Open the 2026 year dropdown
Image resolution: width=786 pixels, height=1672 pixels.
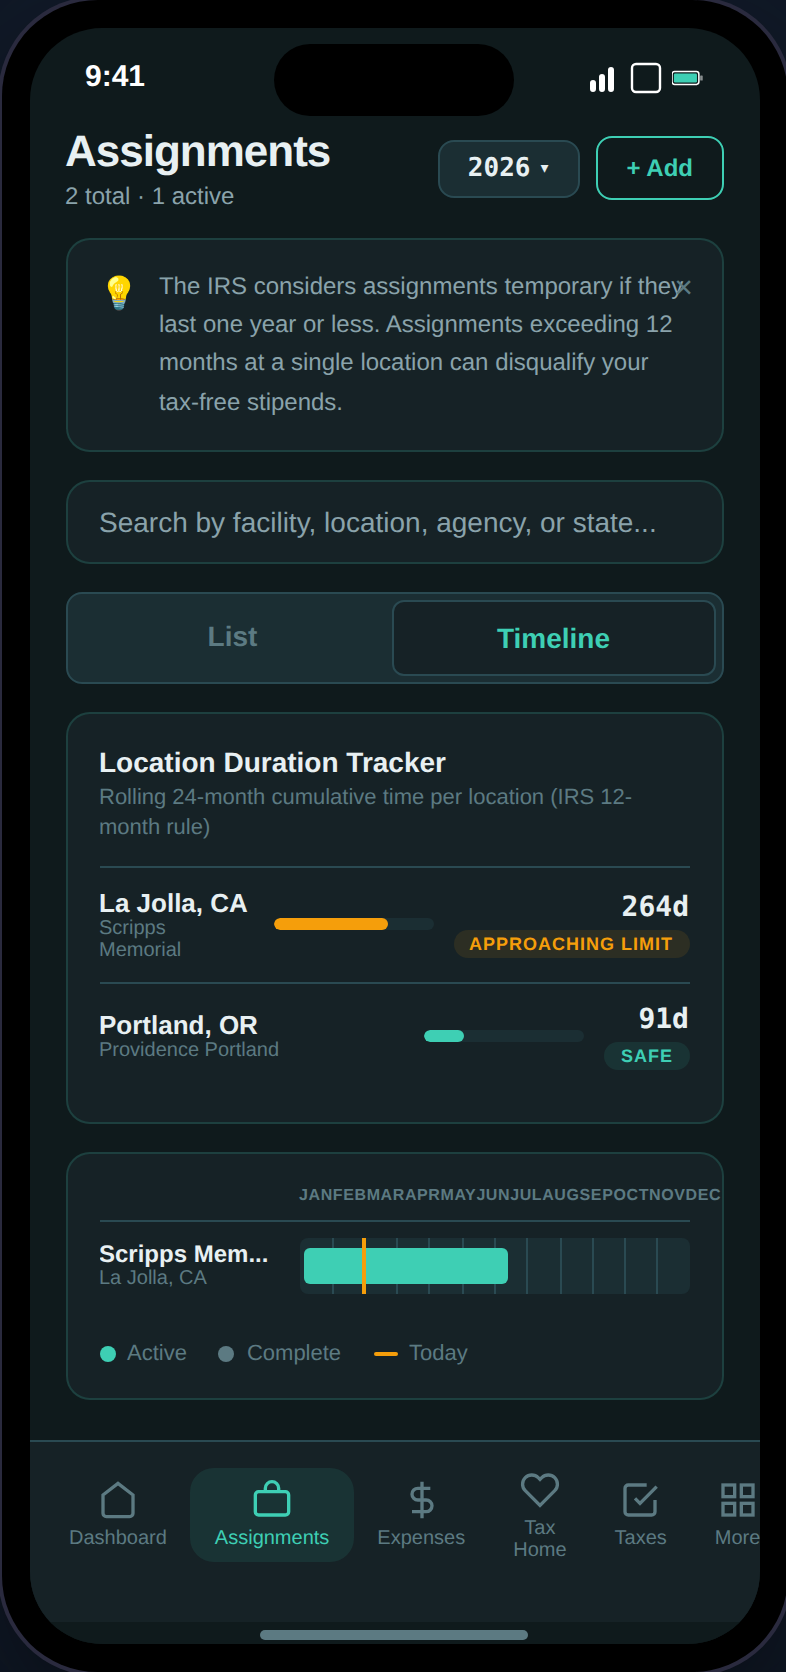(x=508, y=168)
